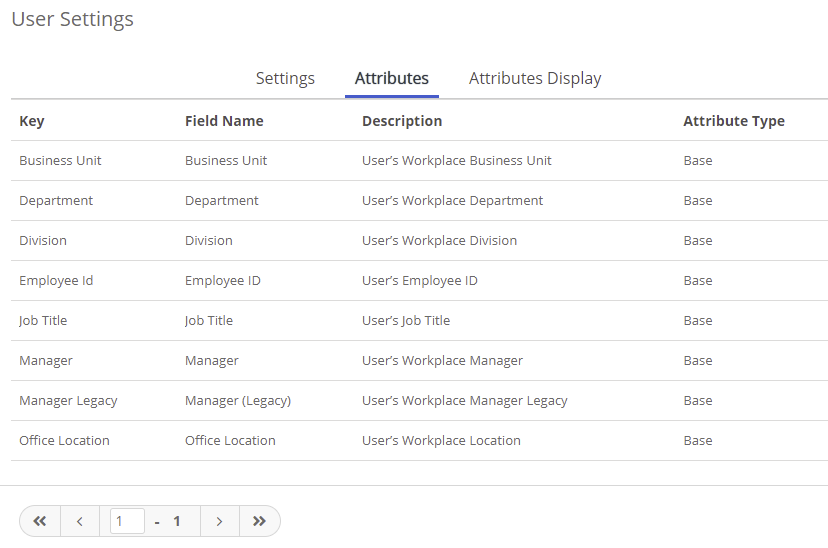Go to first page using double-left arrows
828x548 pixels.
click(x=40, y=521)
